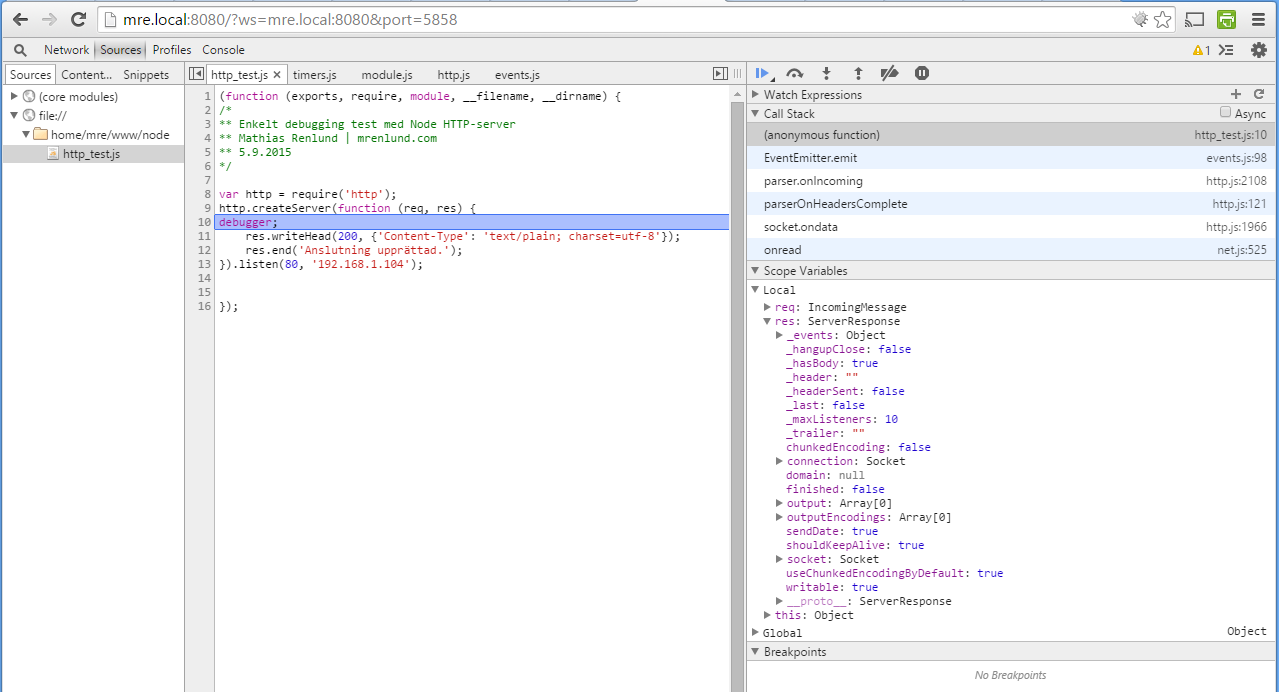Deactivate all breakpoints

click(x=889, y=73)
